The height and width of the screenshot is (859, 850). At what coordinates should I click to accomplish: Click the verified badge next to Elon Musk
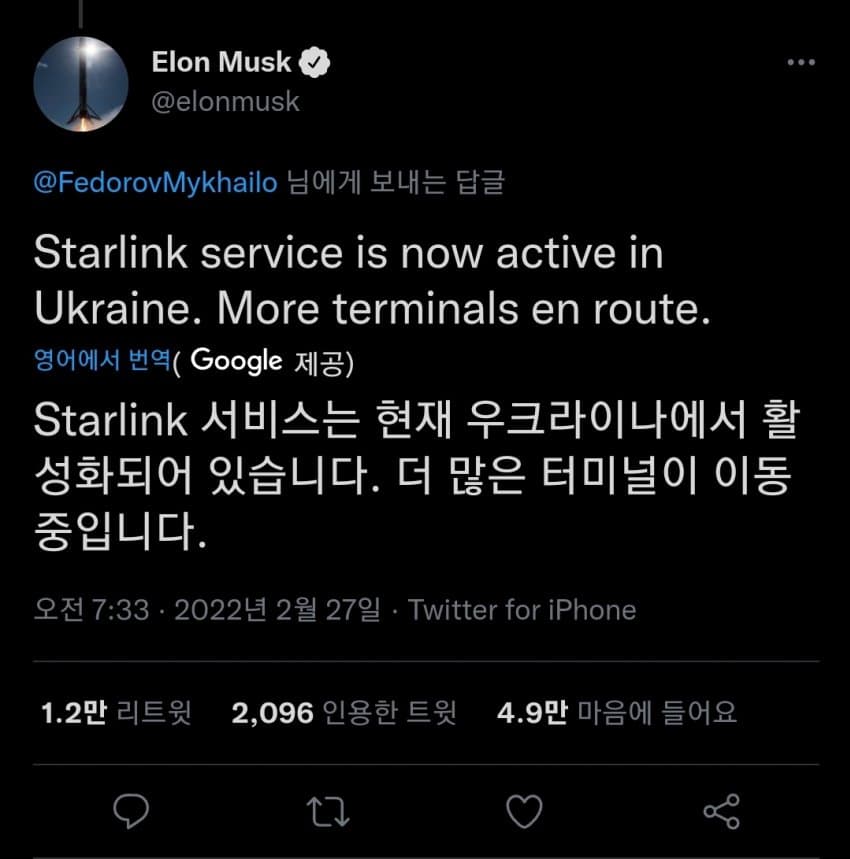point(316,63)
